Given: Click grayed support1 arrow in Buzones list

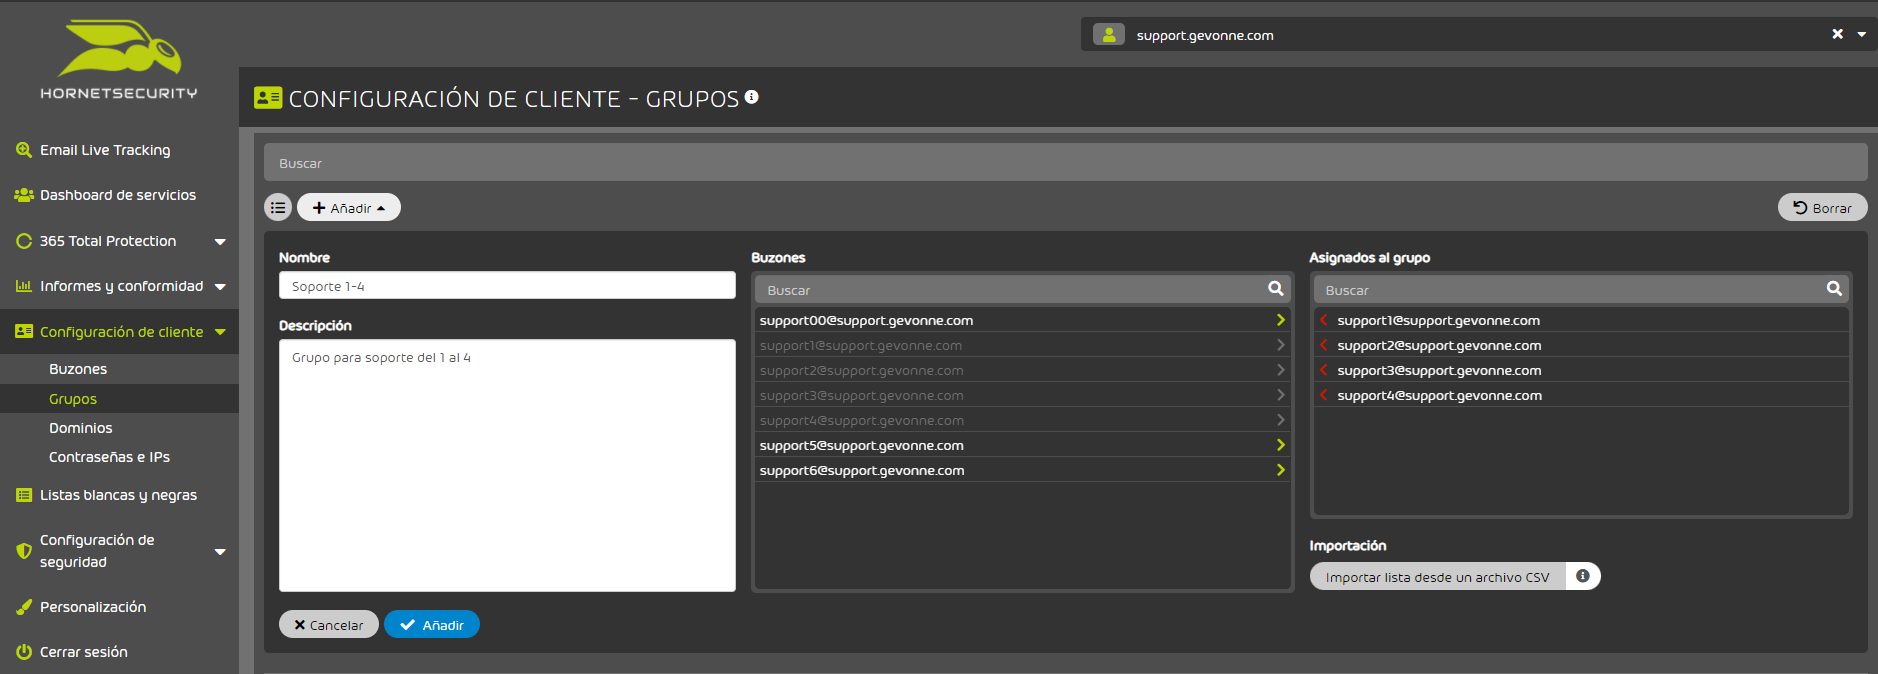Looking at the screenshot, I should 1281,345.
